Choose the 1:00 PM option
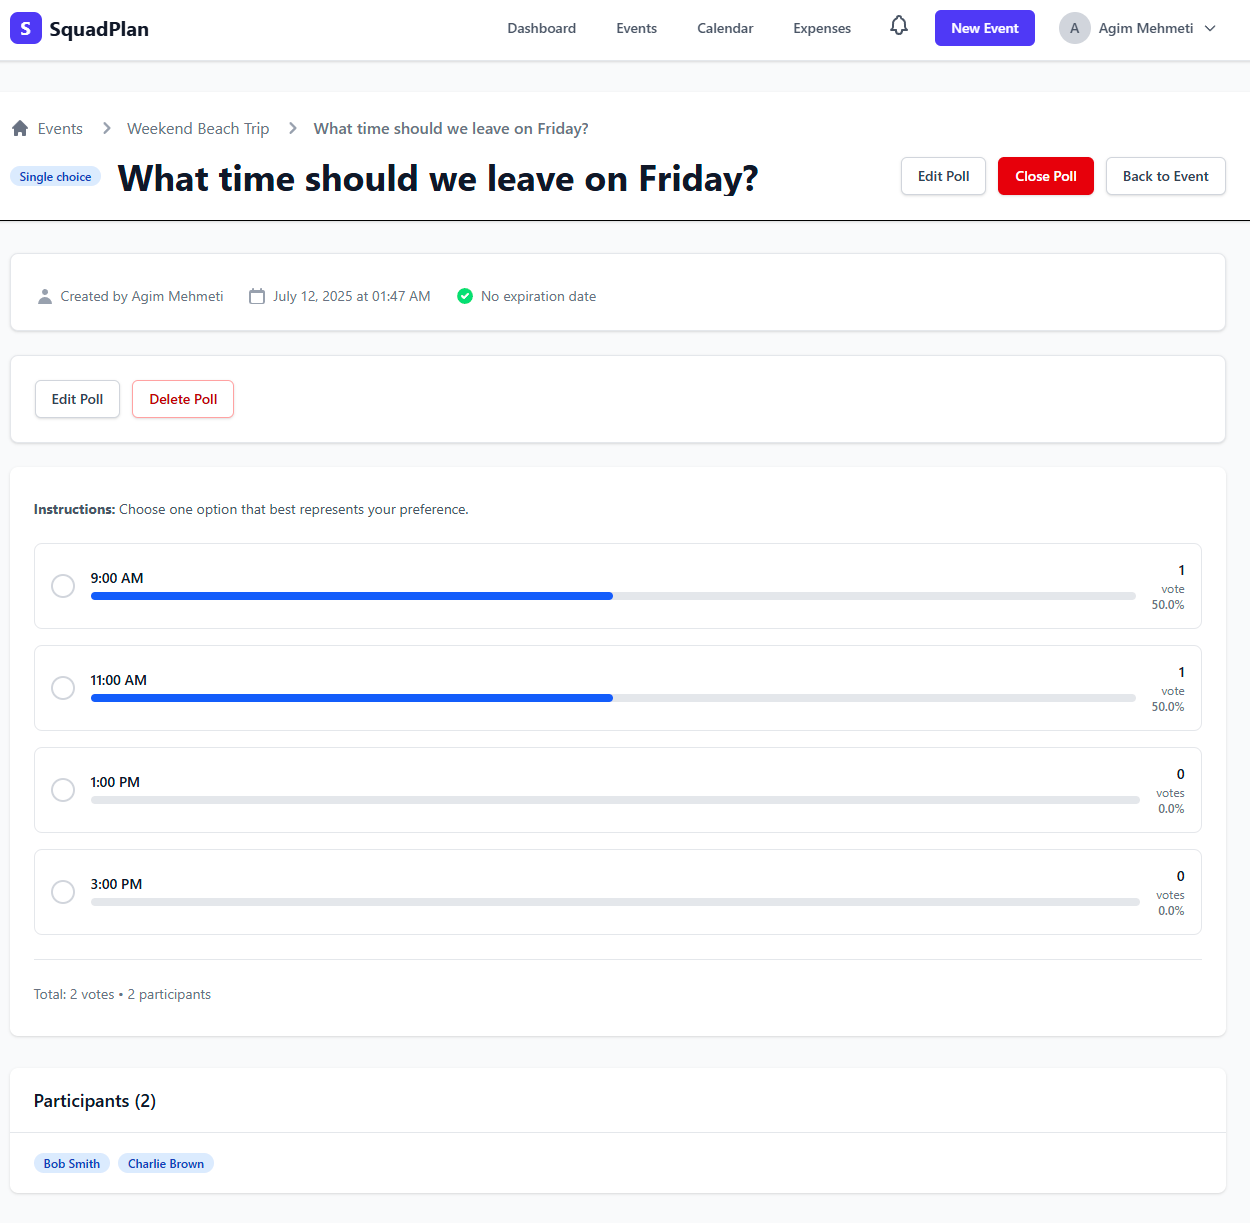1250x1223 pixels. click(x=62, y=790)
